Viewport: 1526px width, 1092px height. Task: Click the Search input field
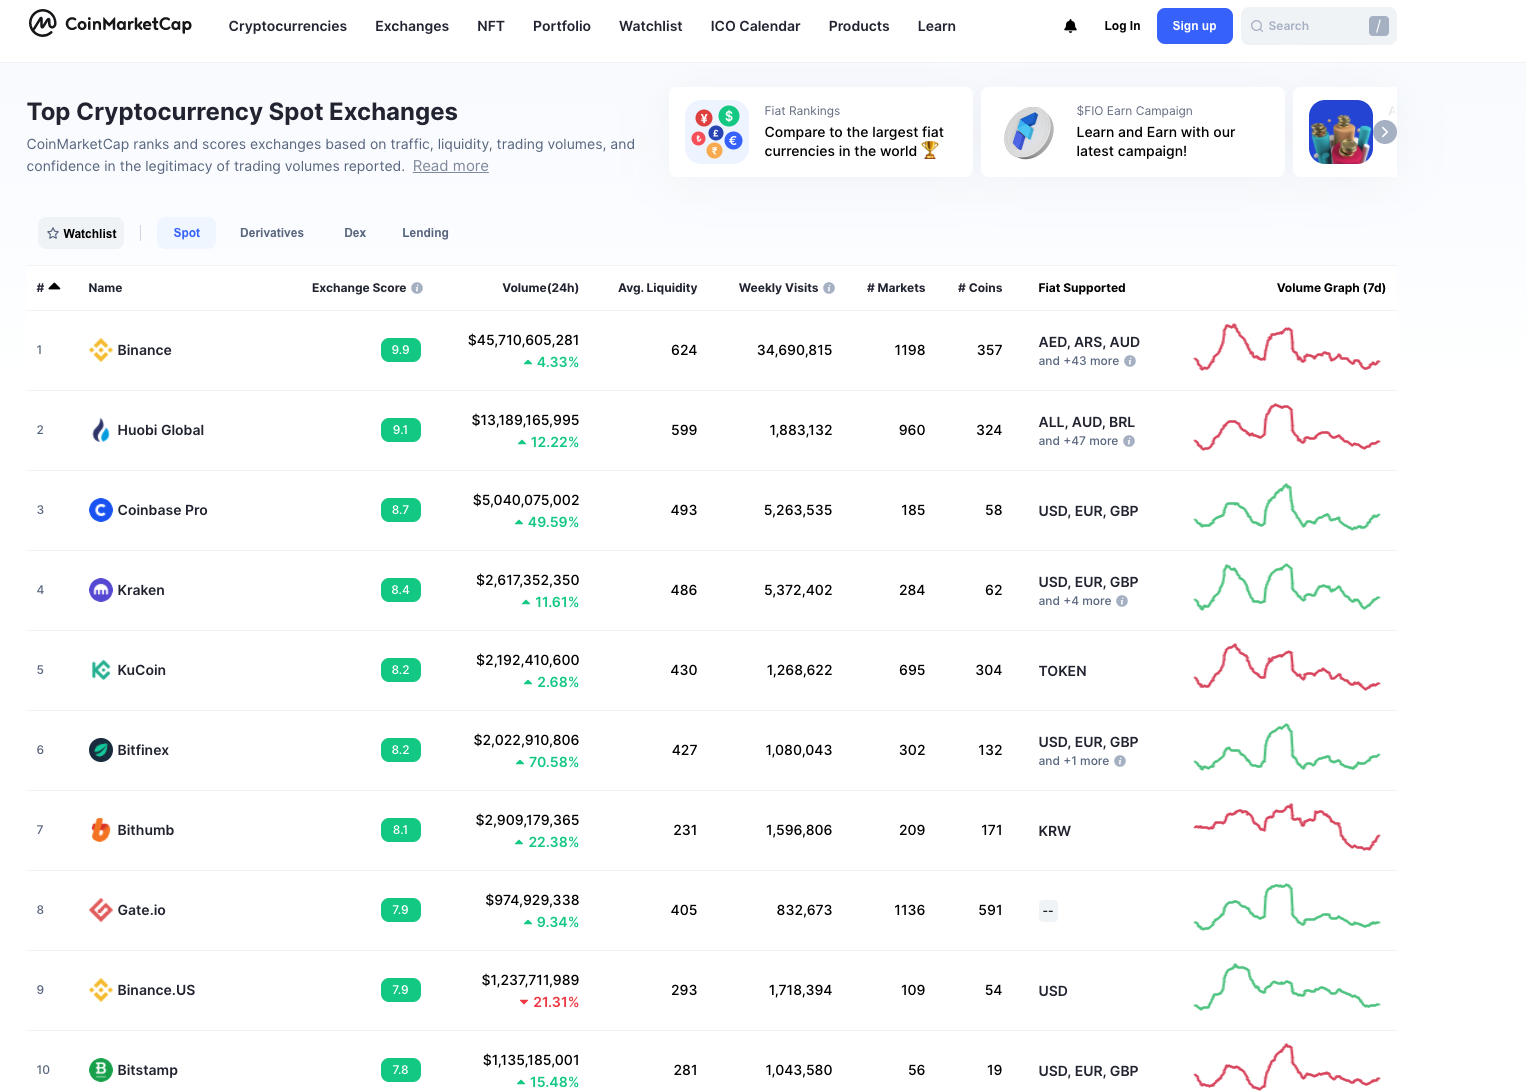pyautogui.click(x=1319, y=26)
